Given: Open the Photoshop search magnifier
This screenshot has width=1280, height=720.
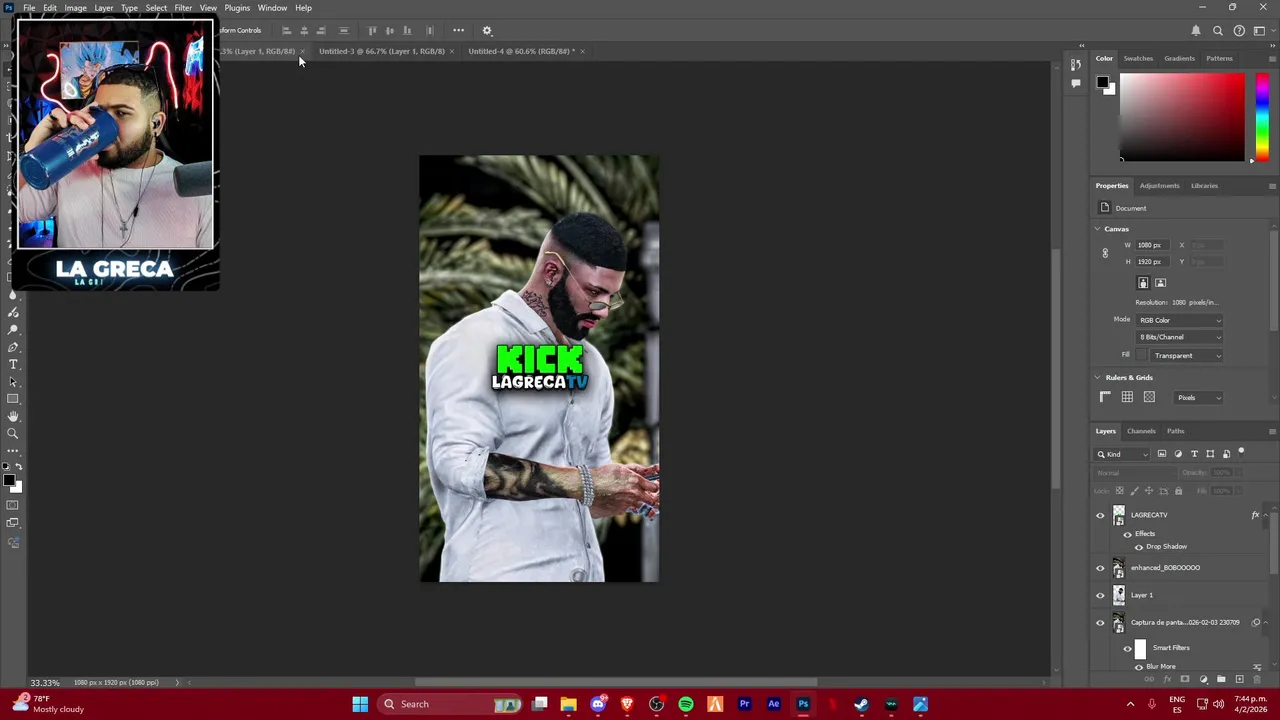Looking at the screenshot, I should (1218, 31).
